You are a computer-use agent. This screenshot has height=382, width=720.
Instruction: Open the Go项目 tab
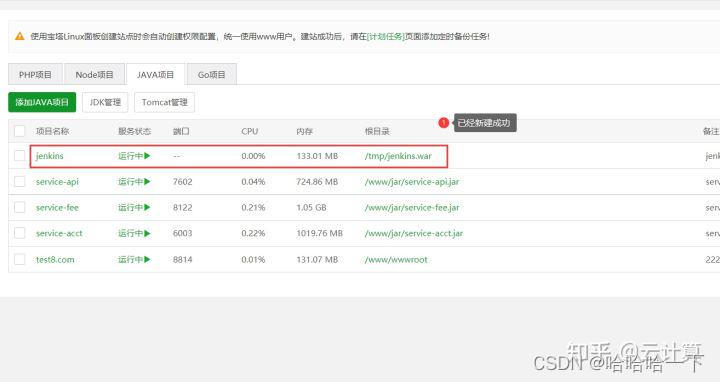(x=212, y=74)
